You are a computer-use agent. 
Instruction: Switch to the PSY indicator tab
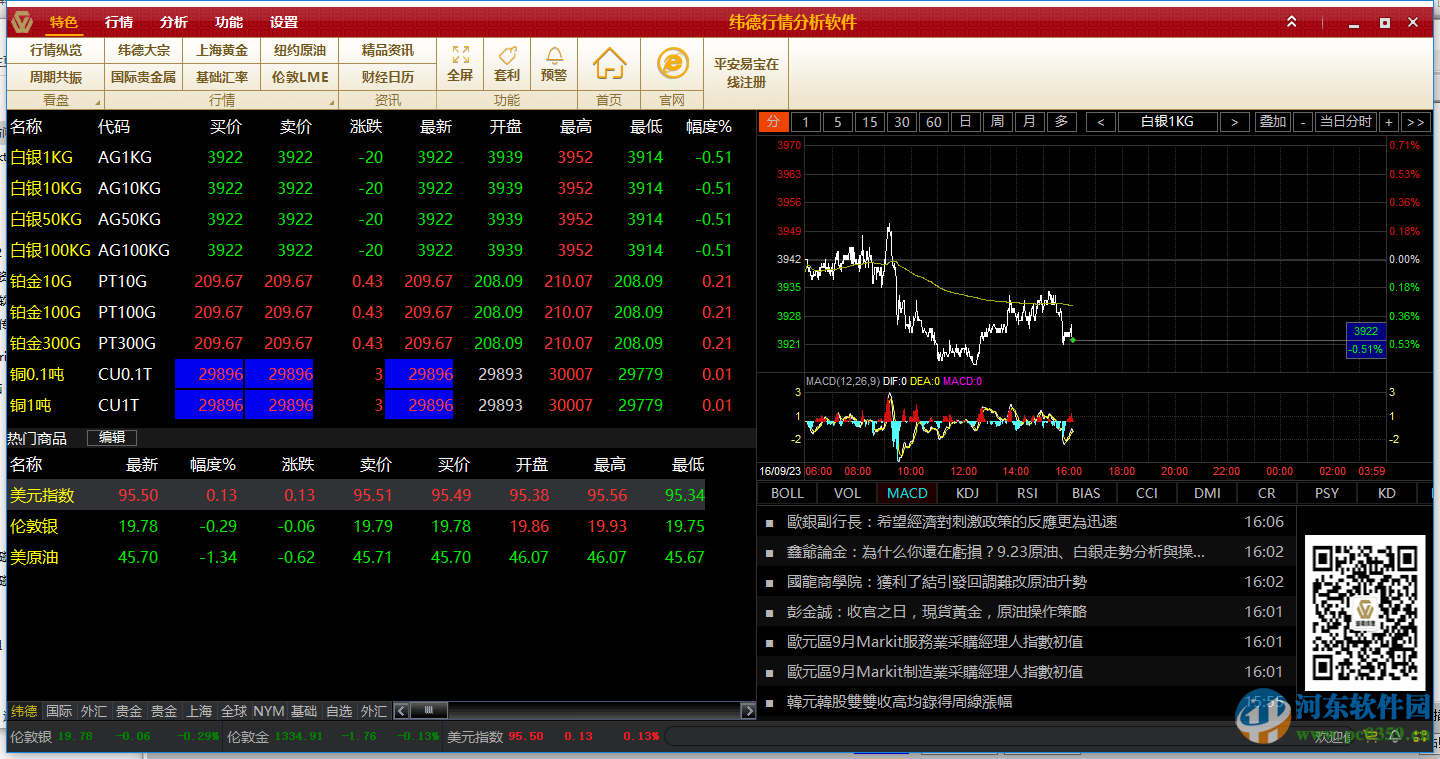coord(1327,493)
